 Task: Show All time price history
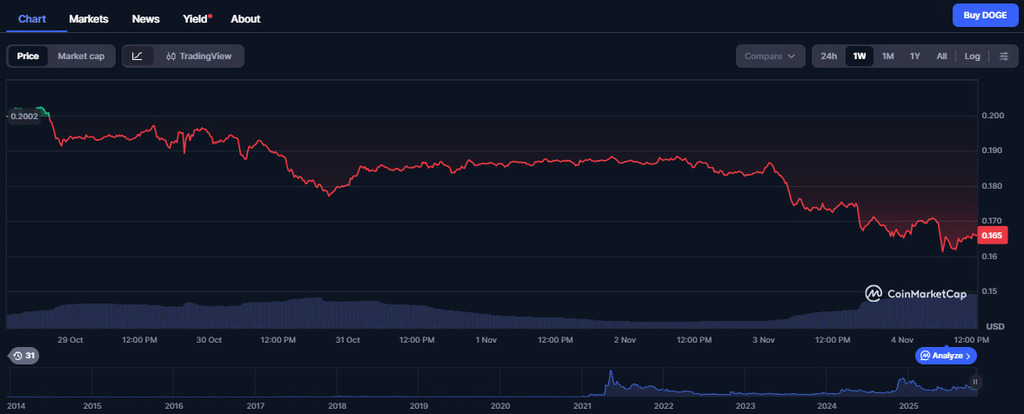click(941, 56)
